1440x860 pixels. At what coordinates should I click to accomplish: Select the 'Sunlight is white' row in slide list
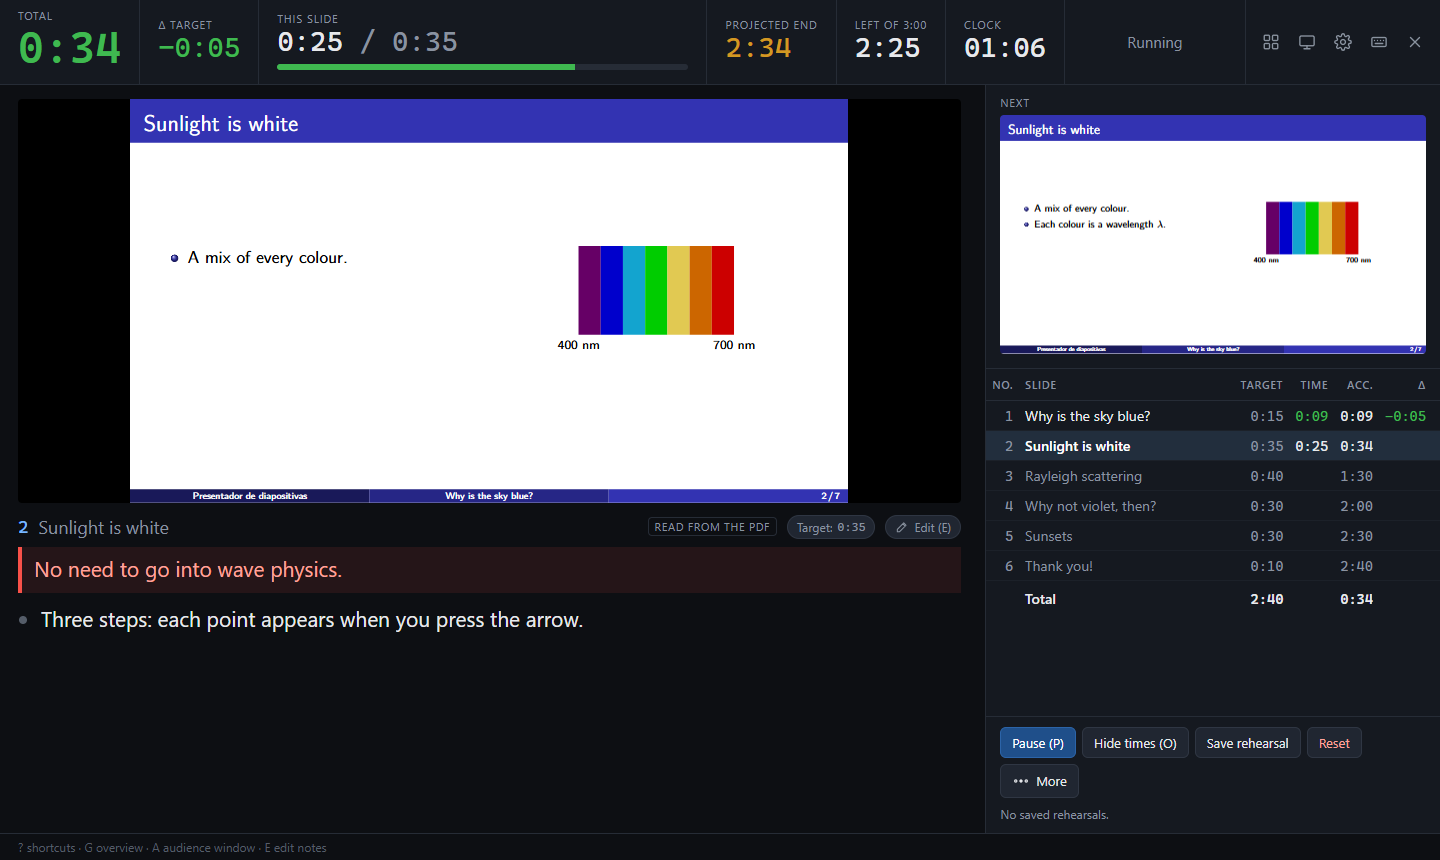click(x=1212, y=446)
